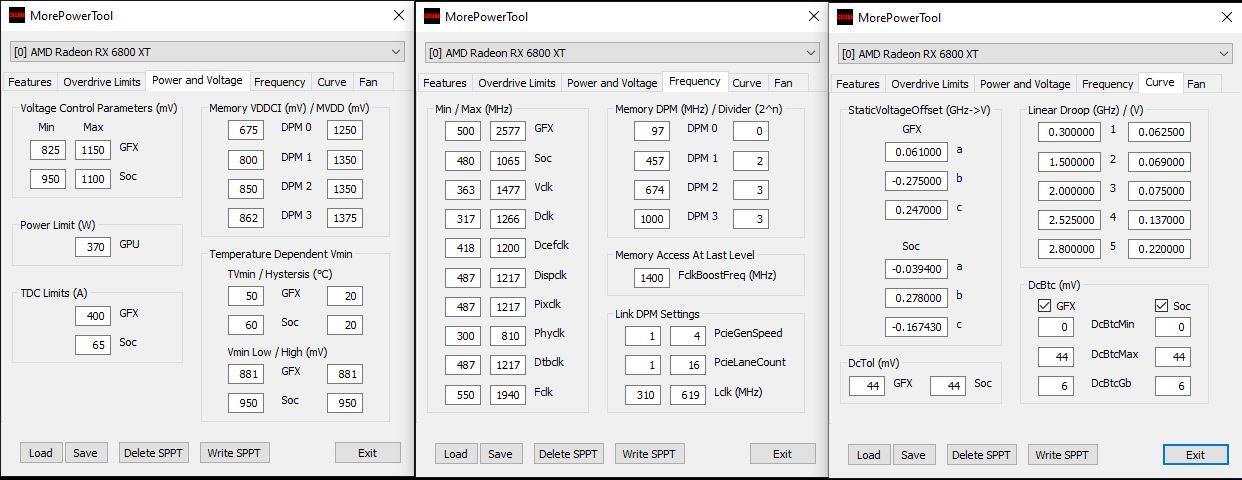Screen dimensions: 1242x480
Task: Select Fan tab in left window
Action: coord(368,82)
